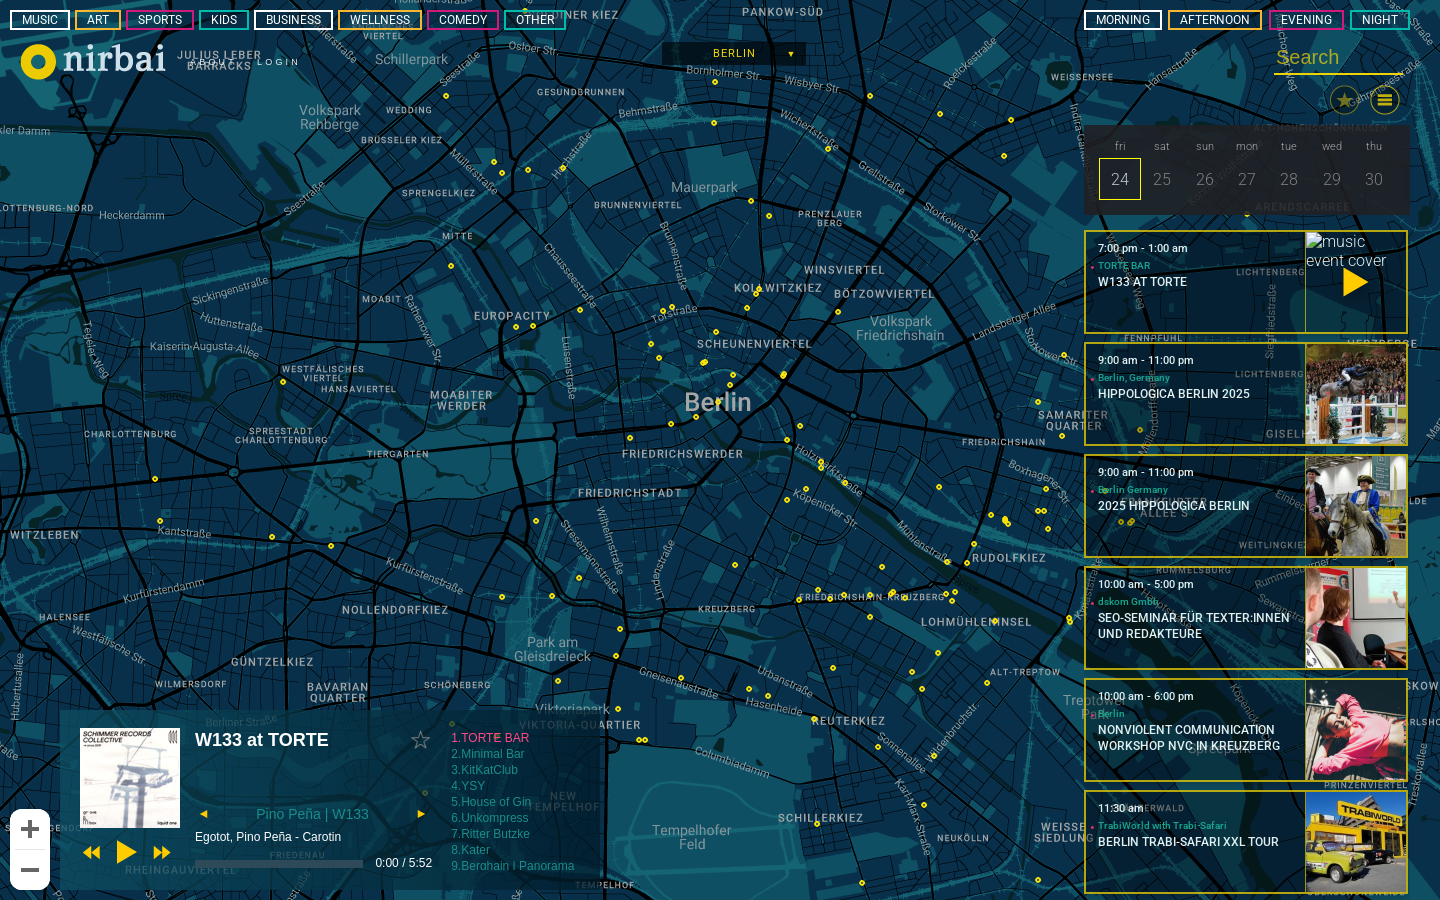Toggle ART category filter

98,20
